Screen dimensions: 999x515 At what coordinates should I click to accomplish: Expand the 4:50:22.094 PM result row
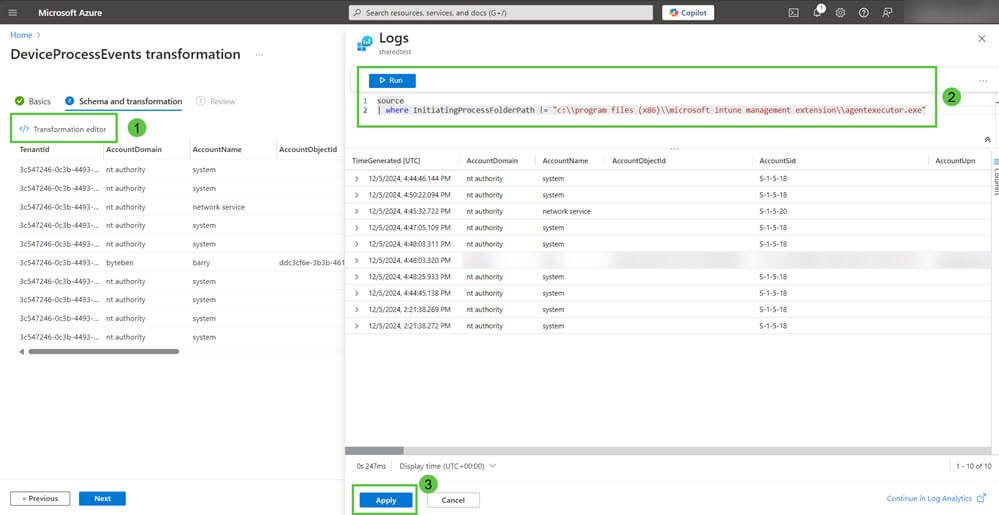[x=357, y=195]
